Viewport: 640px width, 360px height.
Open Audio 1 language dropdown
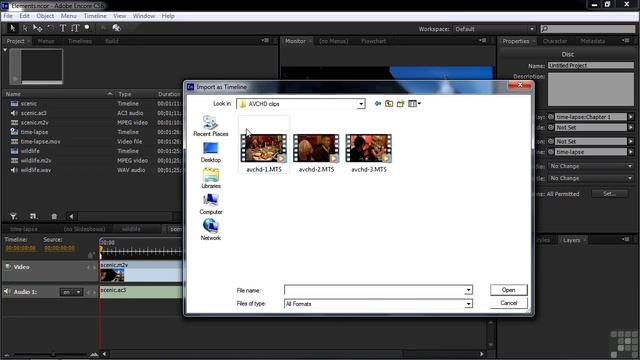point(71,292)
